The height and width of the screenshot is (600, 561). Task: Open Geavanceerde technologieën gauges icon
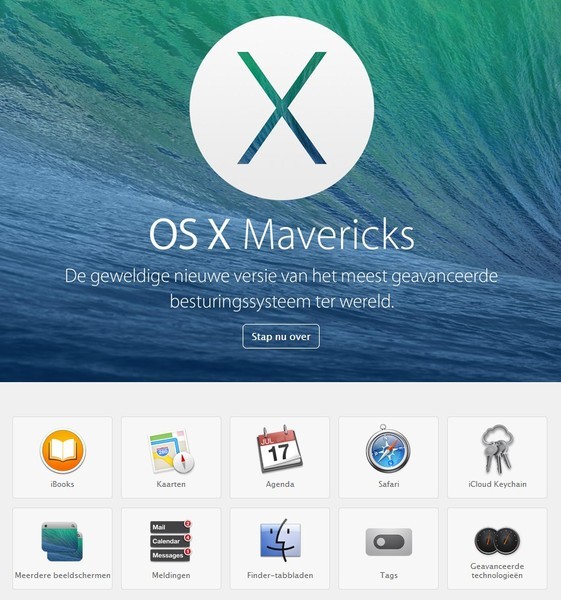click(497, 541)
